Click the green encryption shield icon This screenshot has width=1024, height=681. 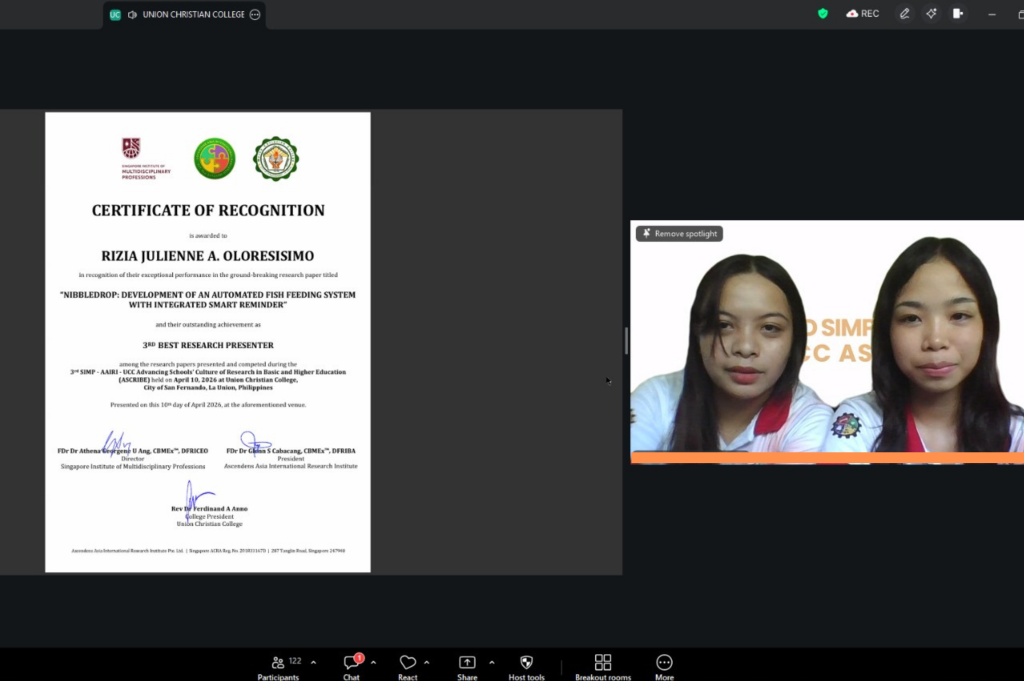[x=823, y=14]
